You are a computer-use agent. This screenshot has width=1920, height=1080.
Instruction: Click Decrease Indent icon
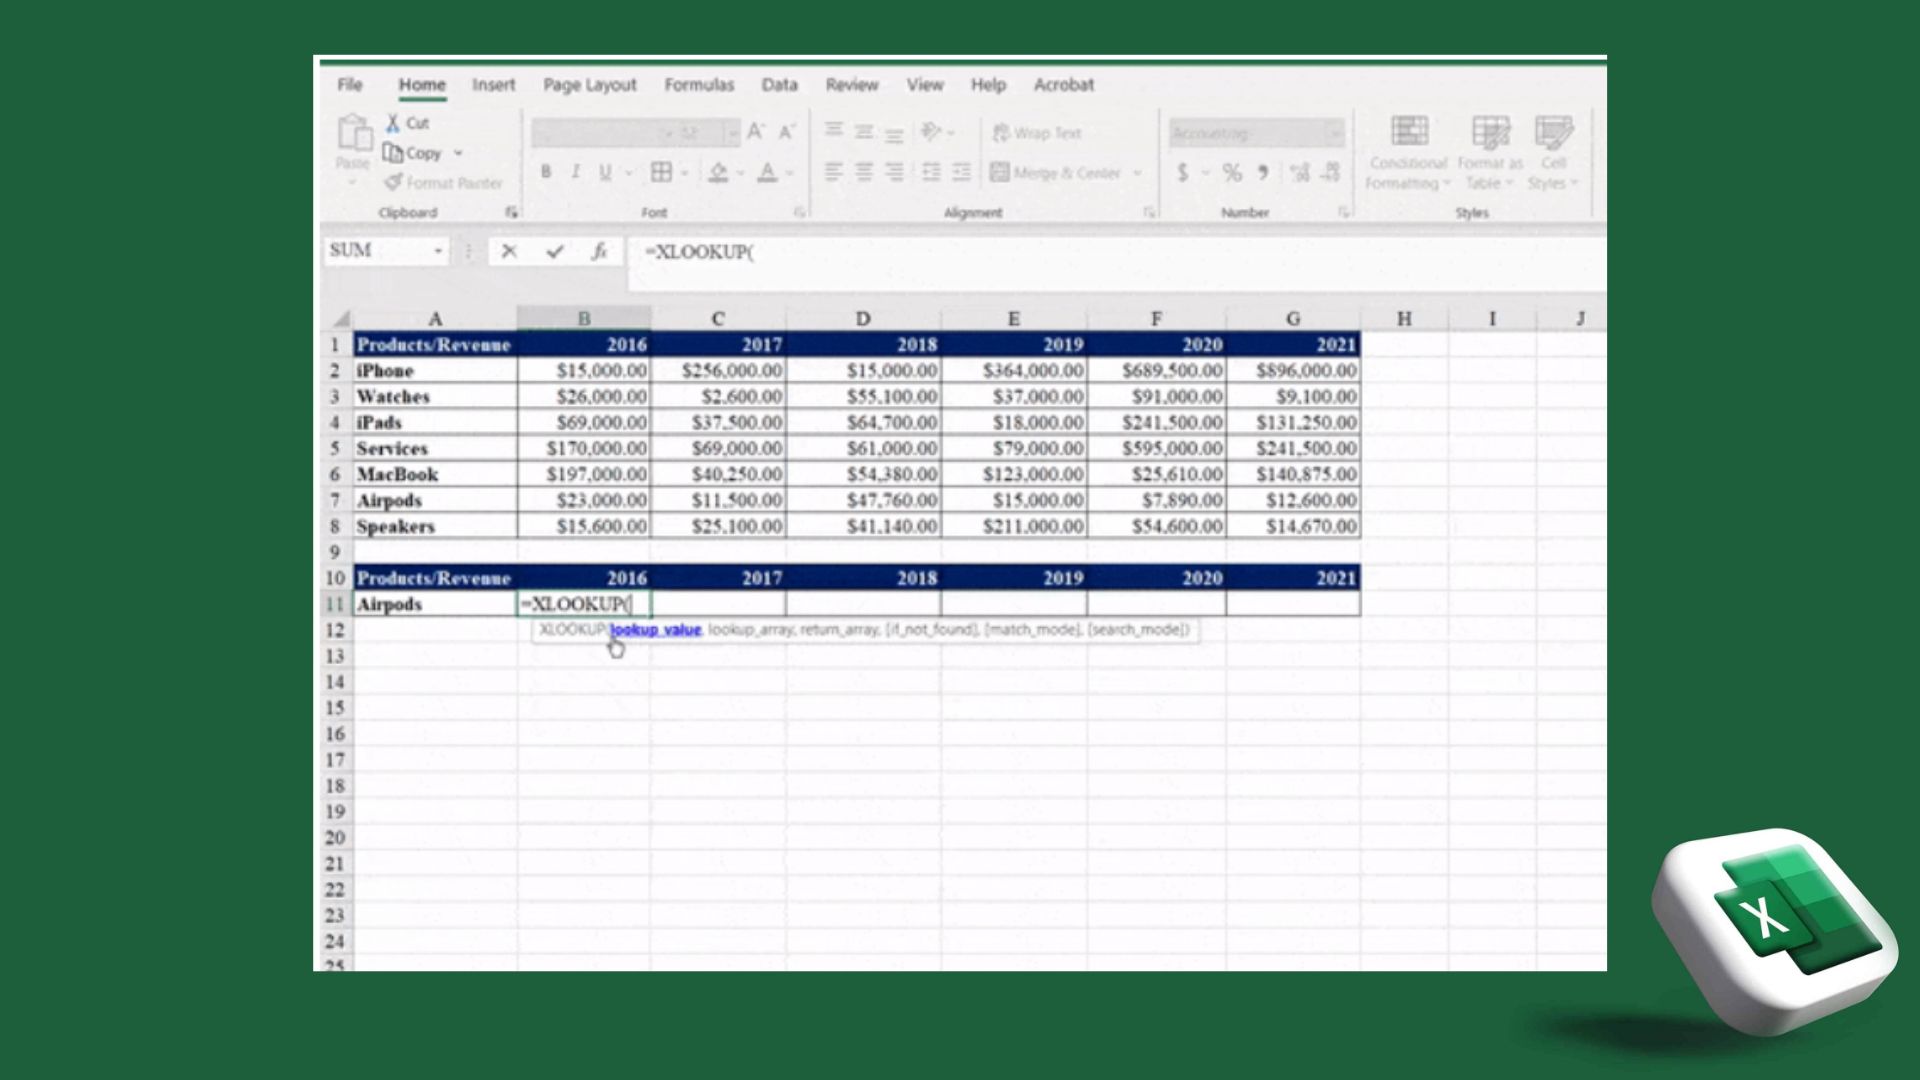click(x=931, y=172)
